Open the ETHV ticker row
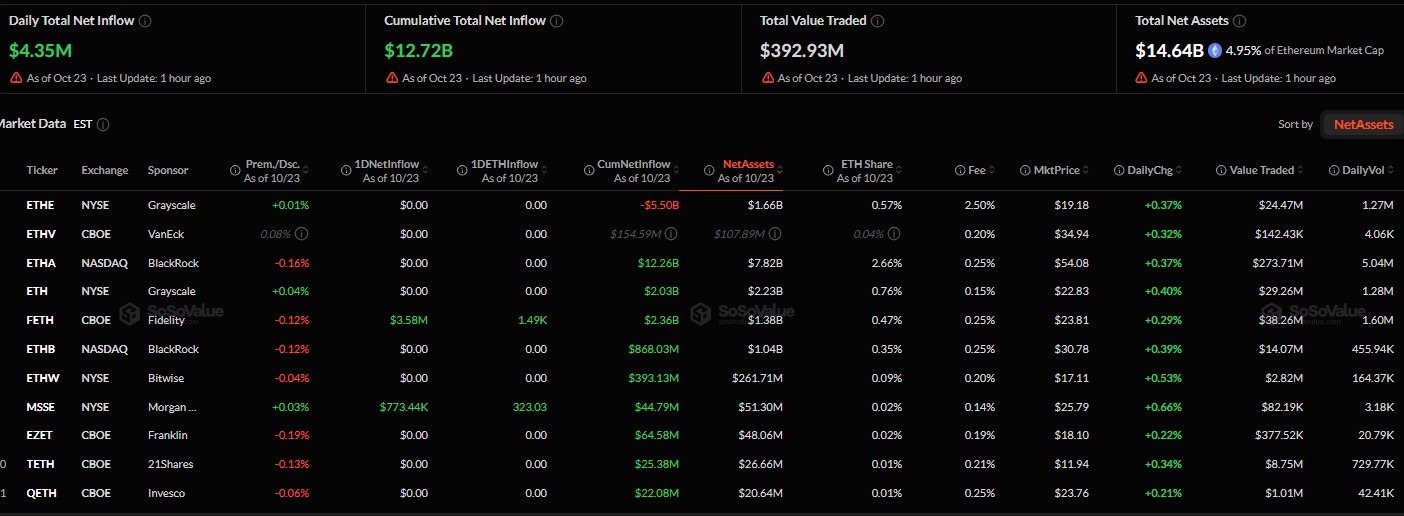Viewport: 1404px width, 516px height. click(x=42, y=234)
